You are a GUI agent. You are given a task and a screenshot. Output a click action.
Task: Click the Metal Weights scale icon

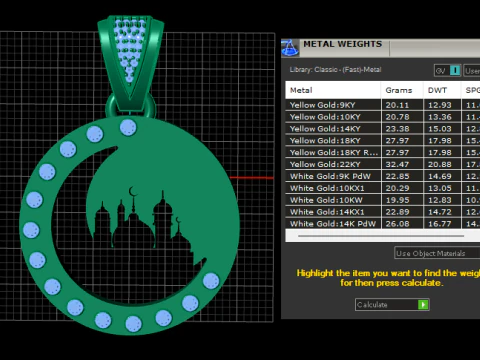point(290,48)
